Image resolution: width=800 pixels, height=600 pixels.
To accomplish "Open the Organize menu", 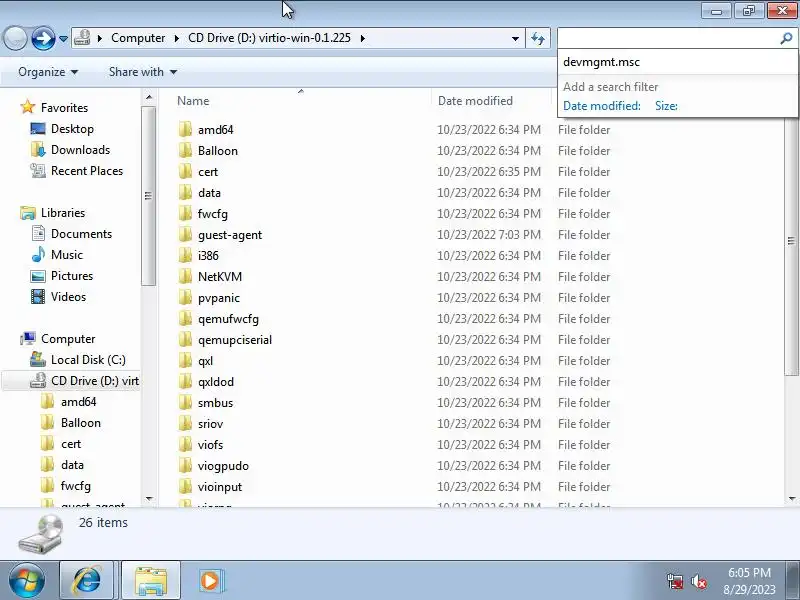I will (x=48, y=72).
